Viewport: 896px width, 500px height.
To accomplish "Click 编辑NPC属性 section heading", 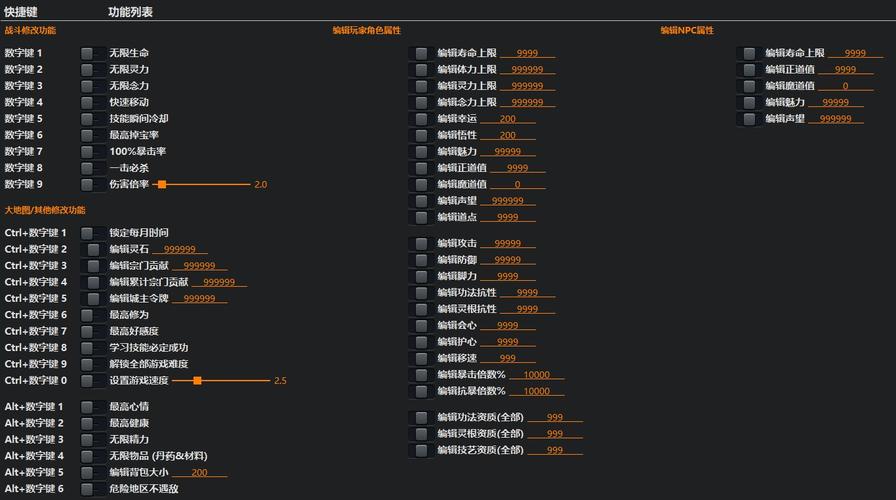I will 687,30.
